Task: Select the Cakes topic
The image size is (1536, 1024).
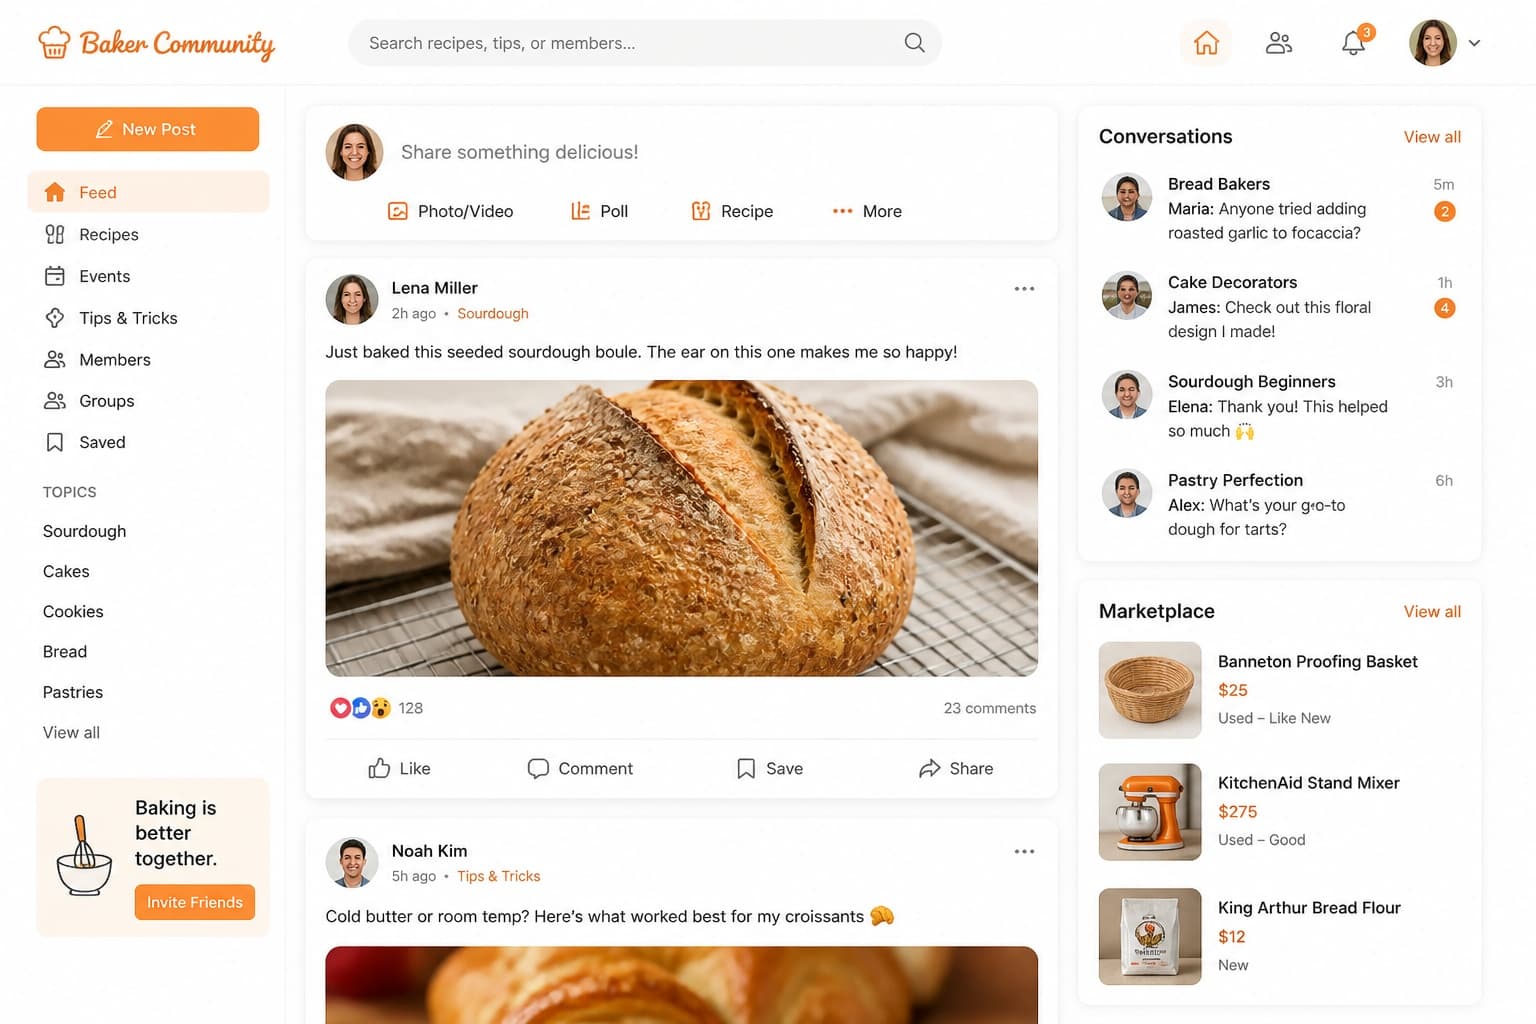Action: (x=66, y=571)
